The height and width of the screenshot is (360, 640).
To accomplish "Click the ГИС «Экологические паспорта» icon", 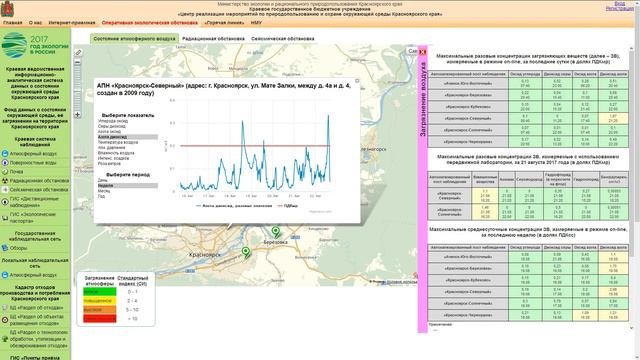I will click(x=5, y=218).
